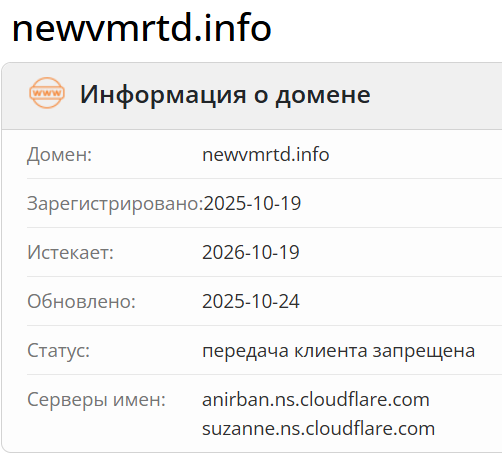Screen dimensions: 502x469
Task: Click the Истекает: label
Action: [x=70, y=252]
